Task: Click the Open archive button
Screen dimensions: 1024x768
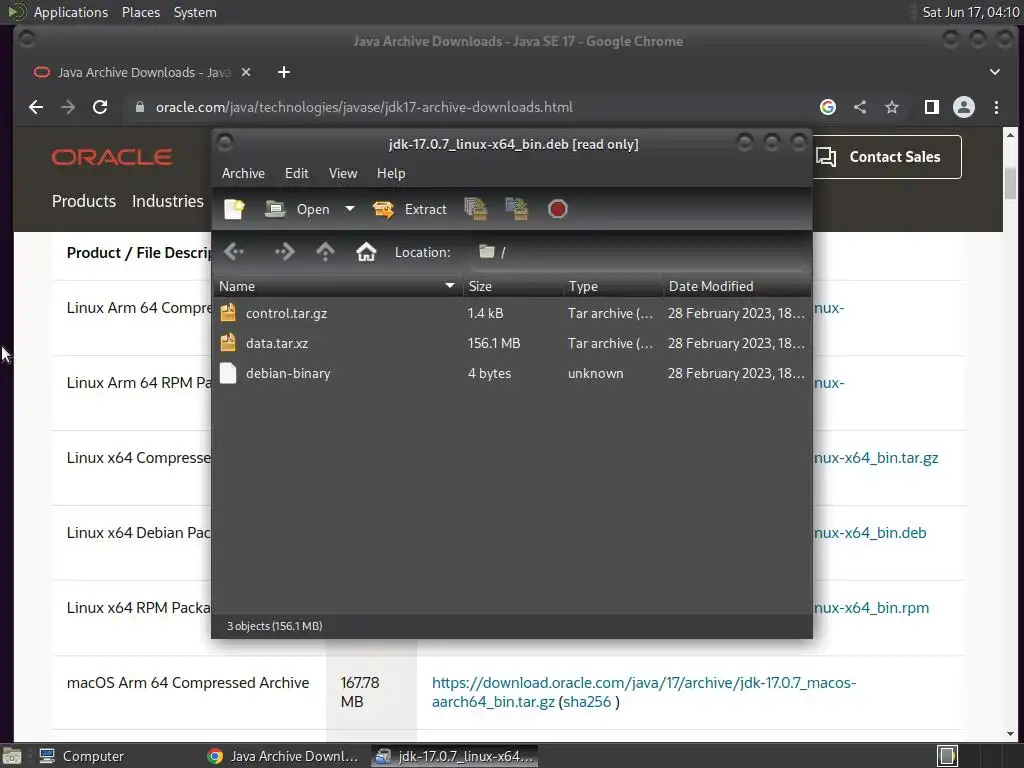Action: (297, 210)
